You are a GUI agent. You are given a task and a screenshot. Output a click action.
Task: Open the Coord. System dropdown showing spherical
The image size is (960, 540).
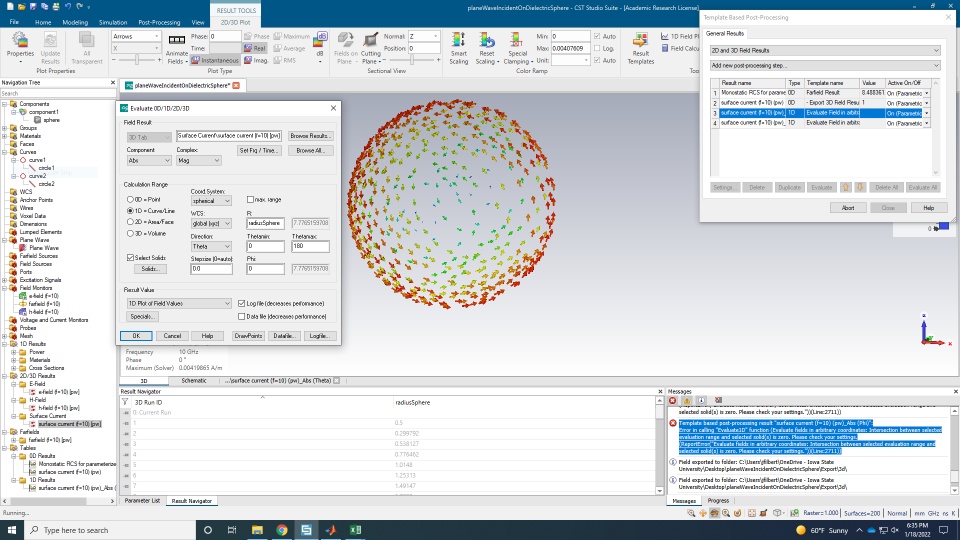(211, 201)
